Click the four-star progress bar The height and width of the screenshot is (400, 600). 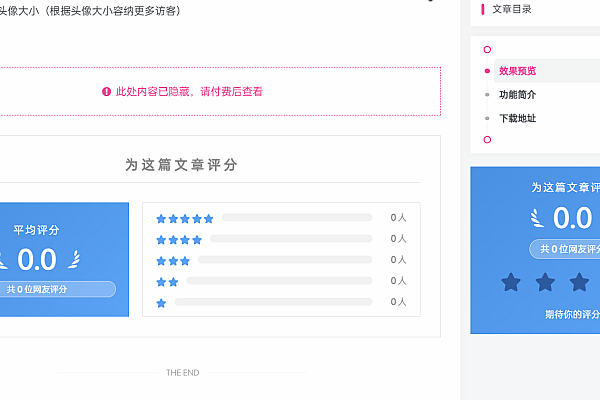[x=291, y=238]
